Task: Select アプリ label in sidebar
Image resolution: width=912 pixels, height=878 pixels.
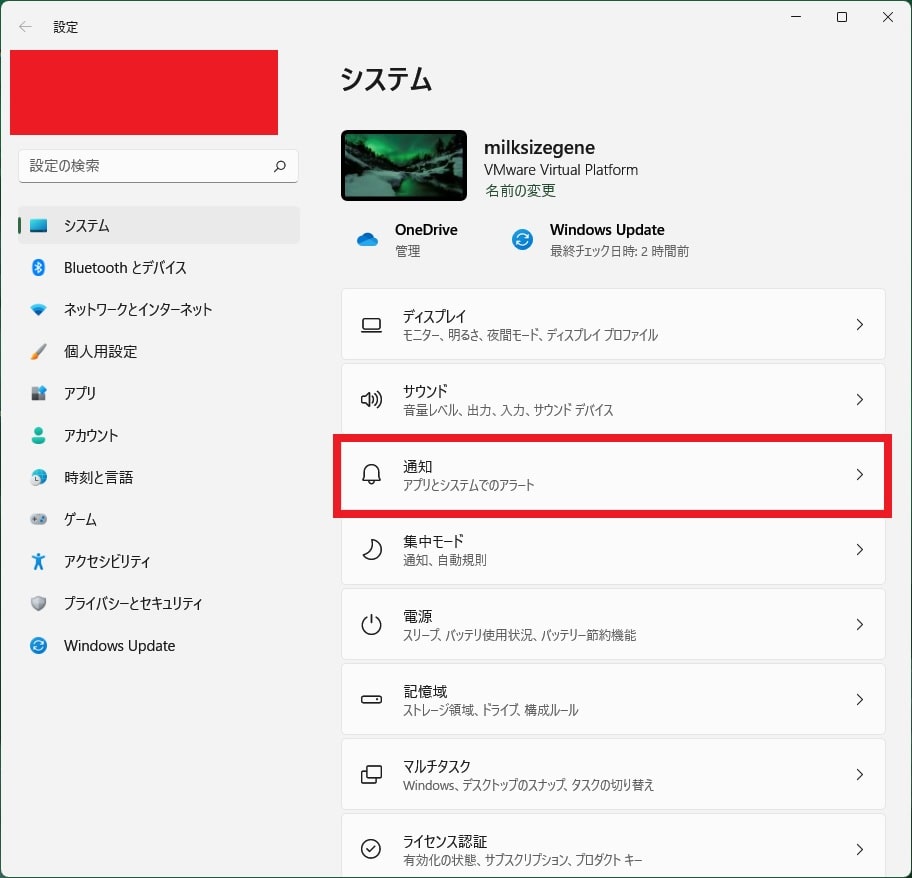Action: click(80, 394)
